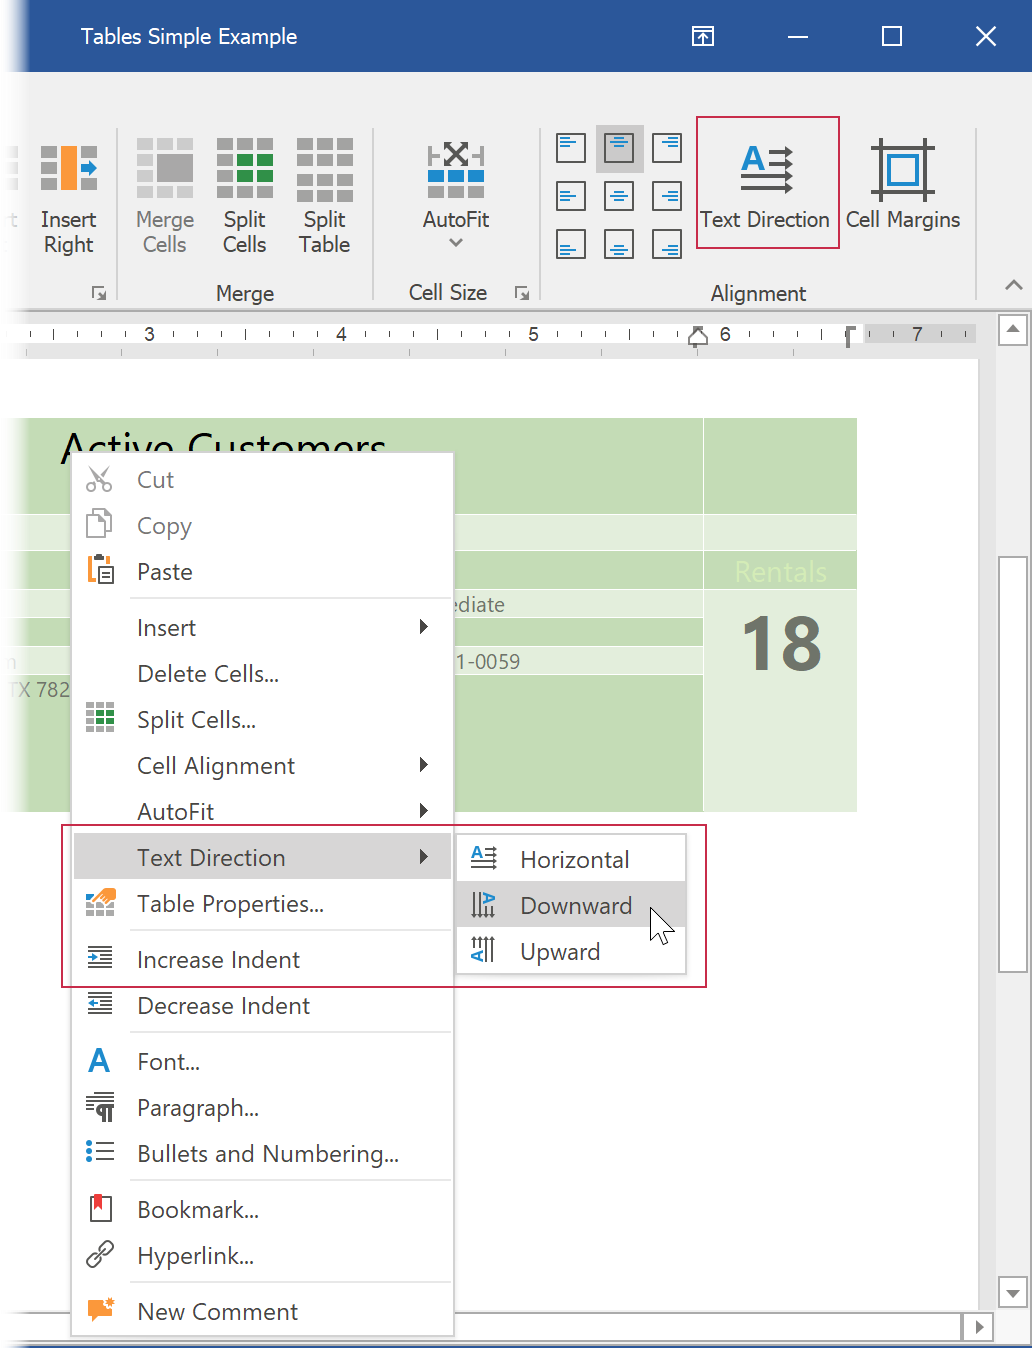Click Bullets and Numbering menu entry

(267, 1154)
